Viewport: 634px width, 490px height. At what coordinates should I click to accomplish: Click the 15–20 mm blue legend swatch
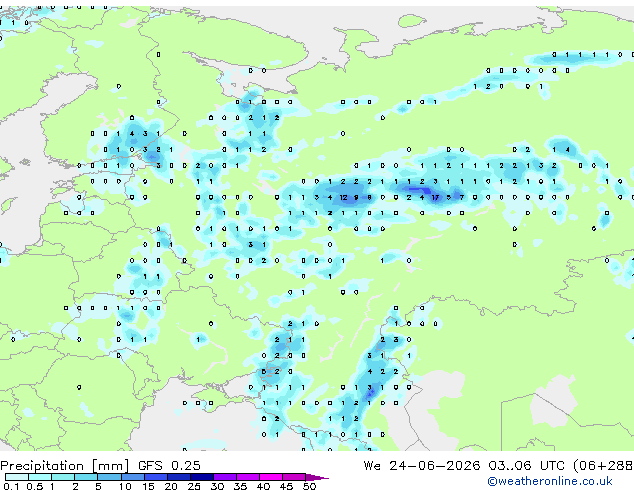pyautogui.click(x=156, y=477)
